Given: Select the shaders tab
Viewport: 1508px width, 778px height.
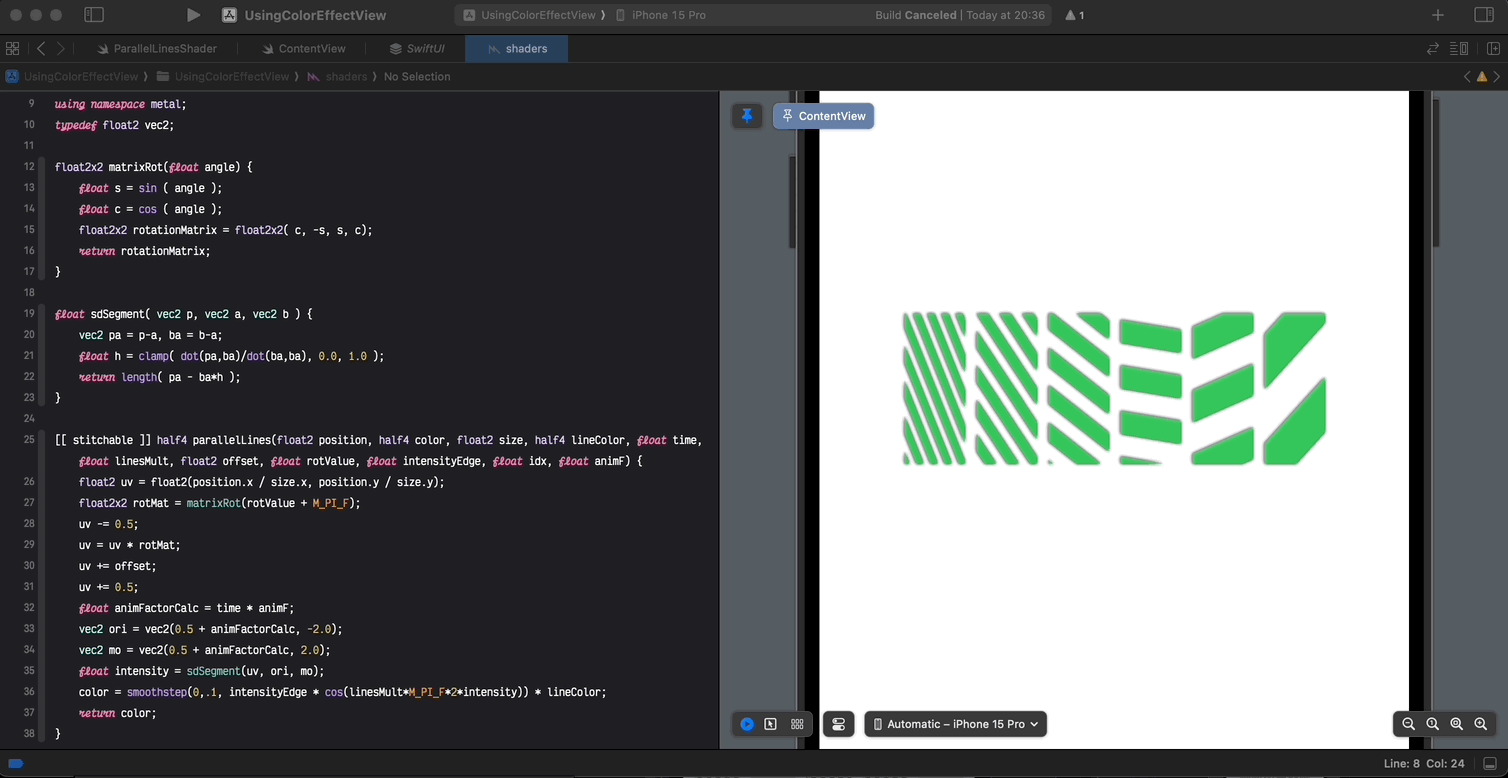Looking at the screenshot, I should (516, 48).
